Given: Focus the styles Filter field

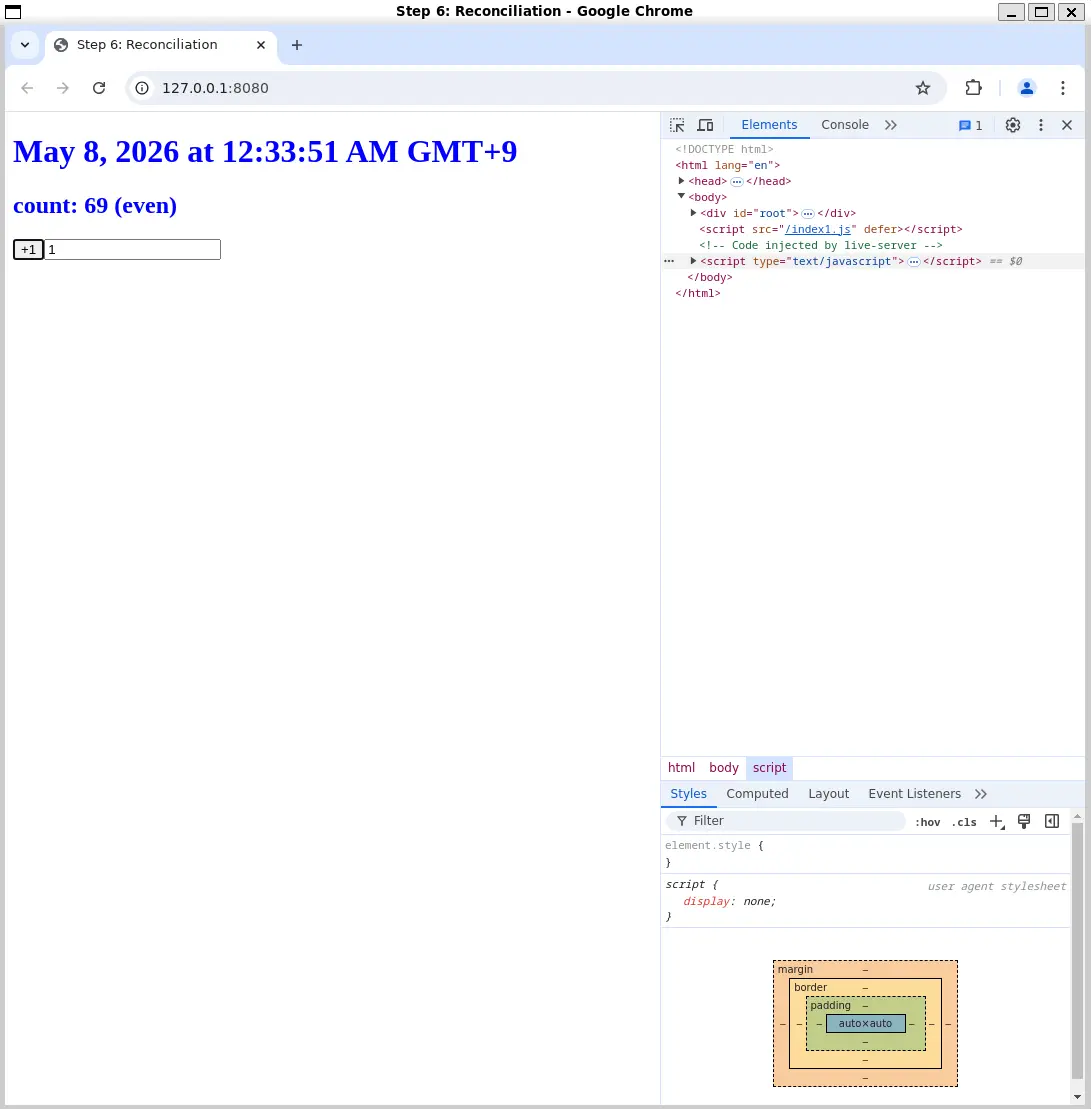Looking at the screenshot, I should pyautogui.click(x=785, y=821).
